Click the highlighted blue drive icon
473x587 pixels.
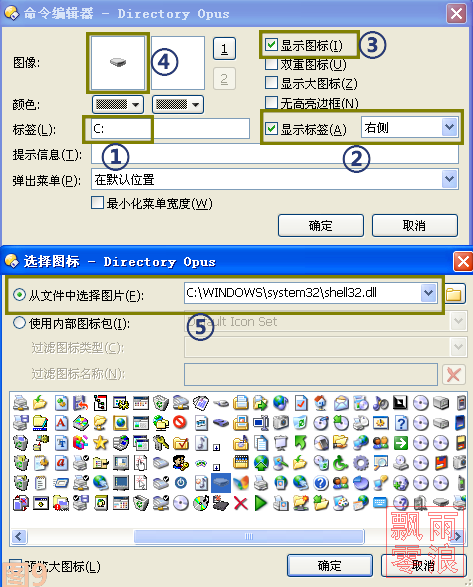(221, 483)
